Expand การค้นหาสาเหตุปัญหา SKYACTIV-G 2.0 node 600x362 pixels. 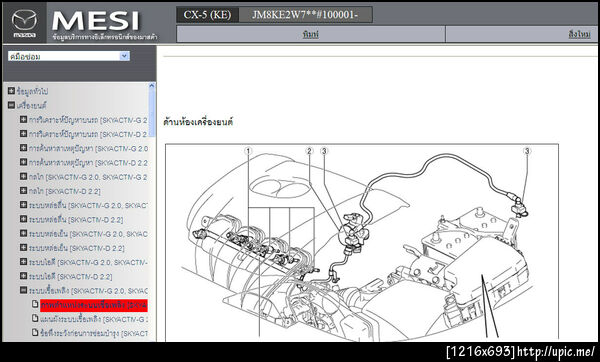23,148
